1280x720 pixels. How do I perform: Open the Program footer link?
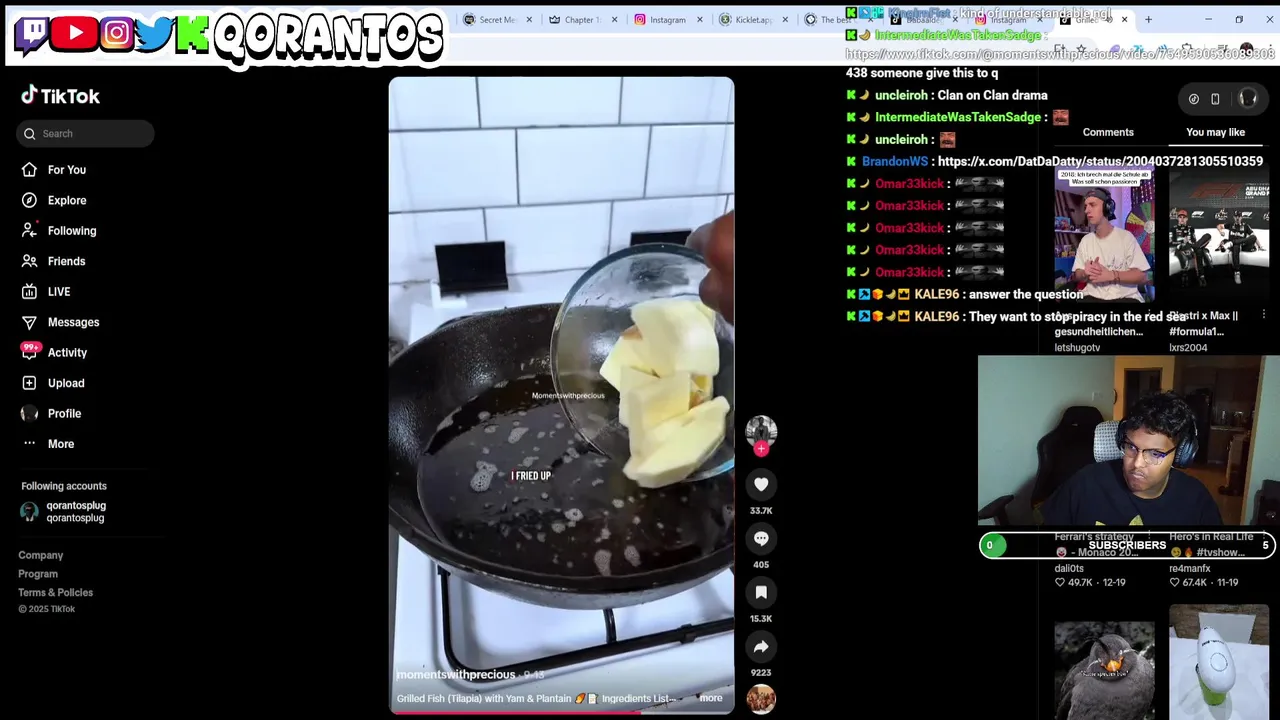38,574
